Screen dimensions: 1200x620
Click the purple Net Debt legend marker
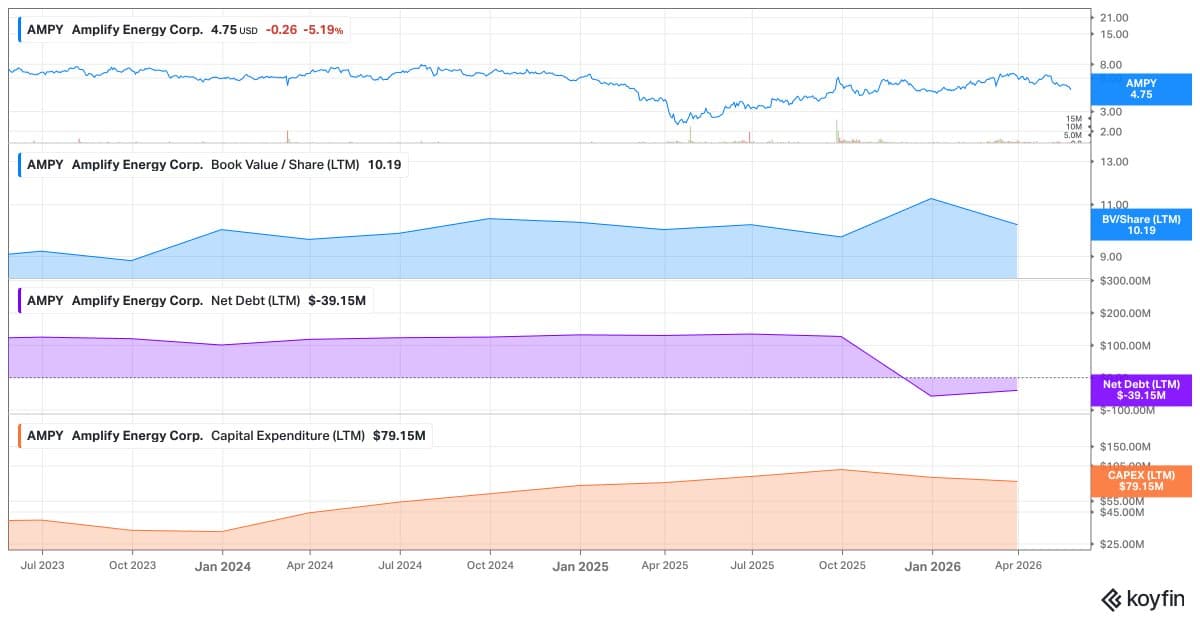click(x=20, y=300)
